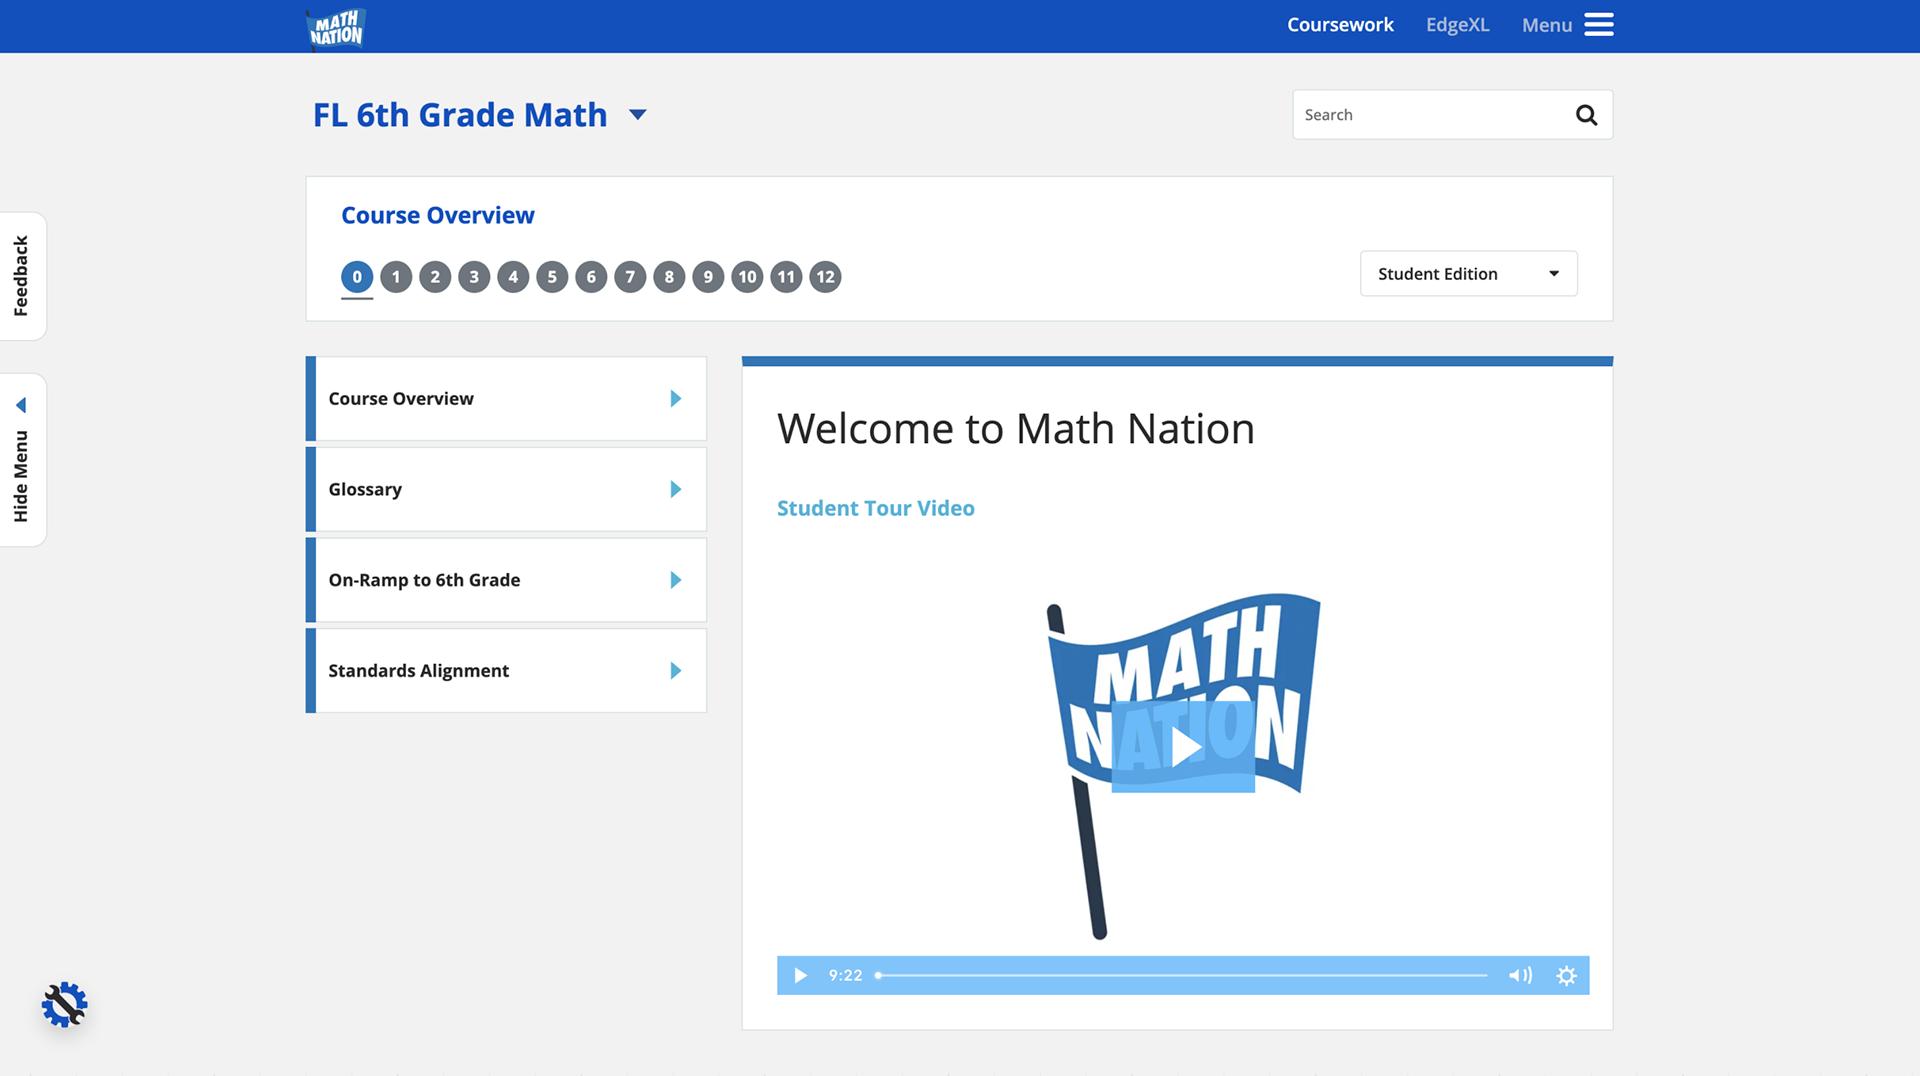Click the large play overlay on the video
This screenshot has width=1920, height=1076.
tap(1183, 747)
